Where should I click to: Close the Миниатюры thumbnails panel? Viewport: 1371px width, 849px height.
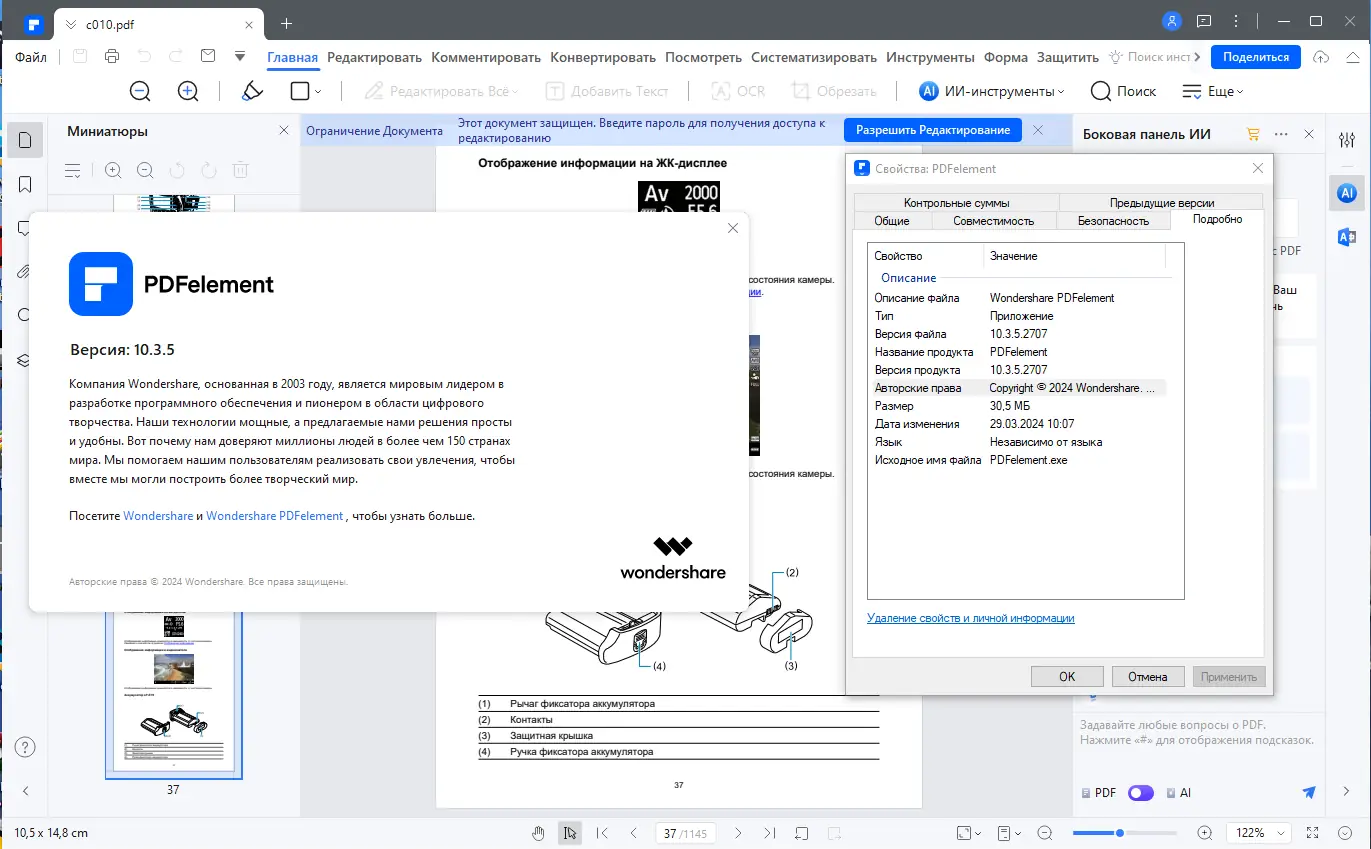click(x=284, y=131)
